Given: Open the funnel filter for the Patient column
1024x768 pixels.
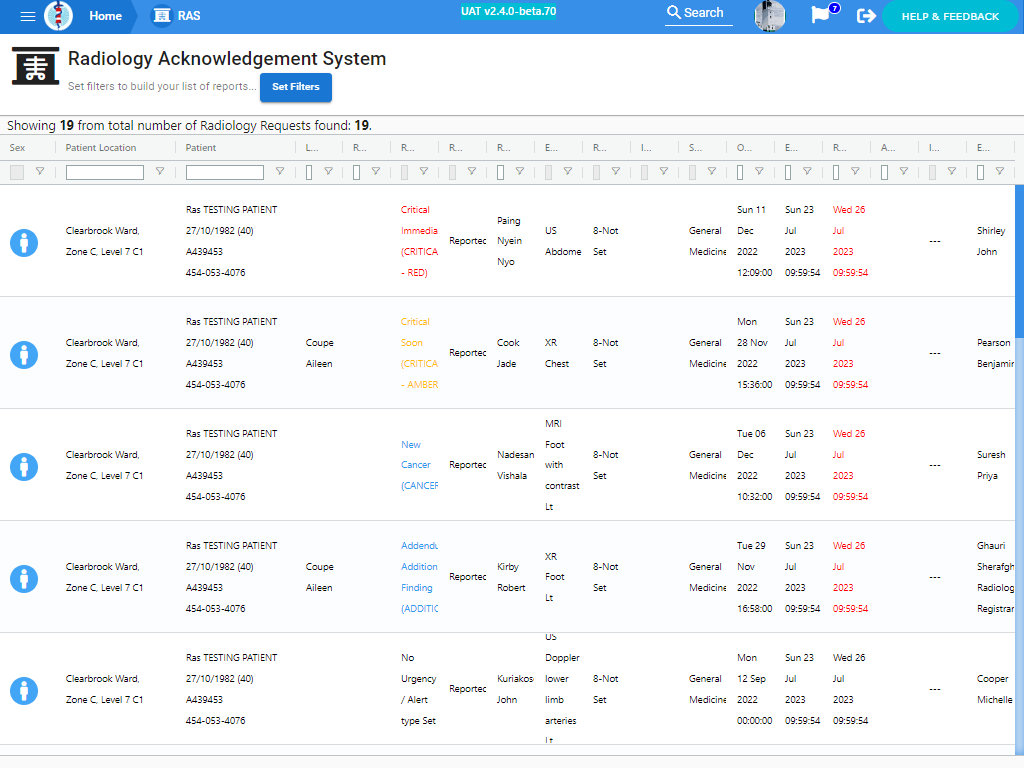Looking at the screenshot, I should (x=280, y=171).
